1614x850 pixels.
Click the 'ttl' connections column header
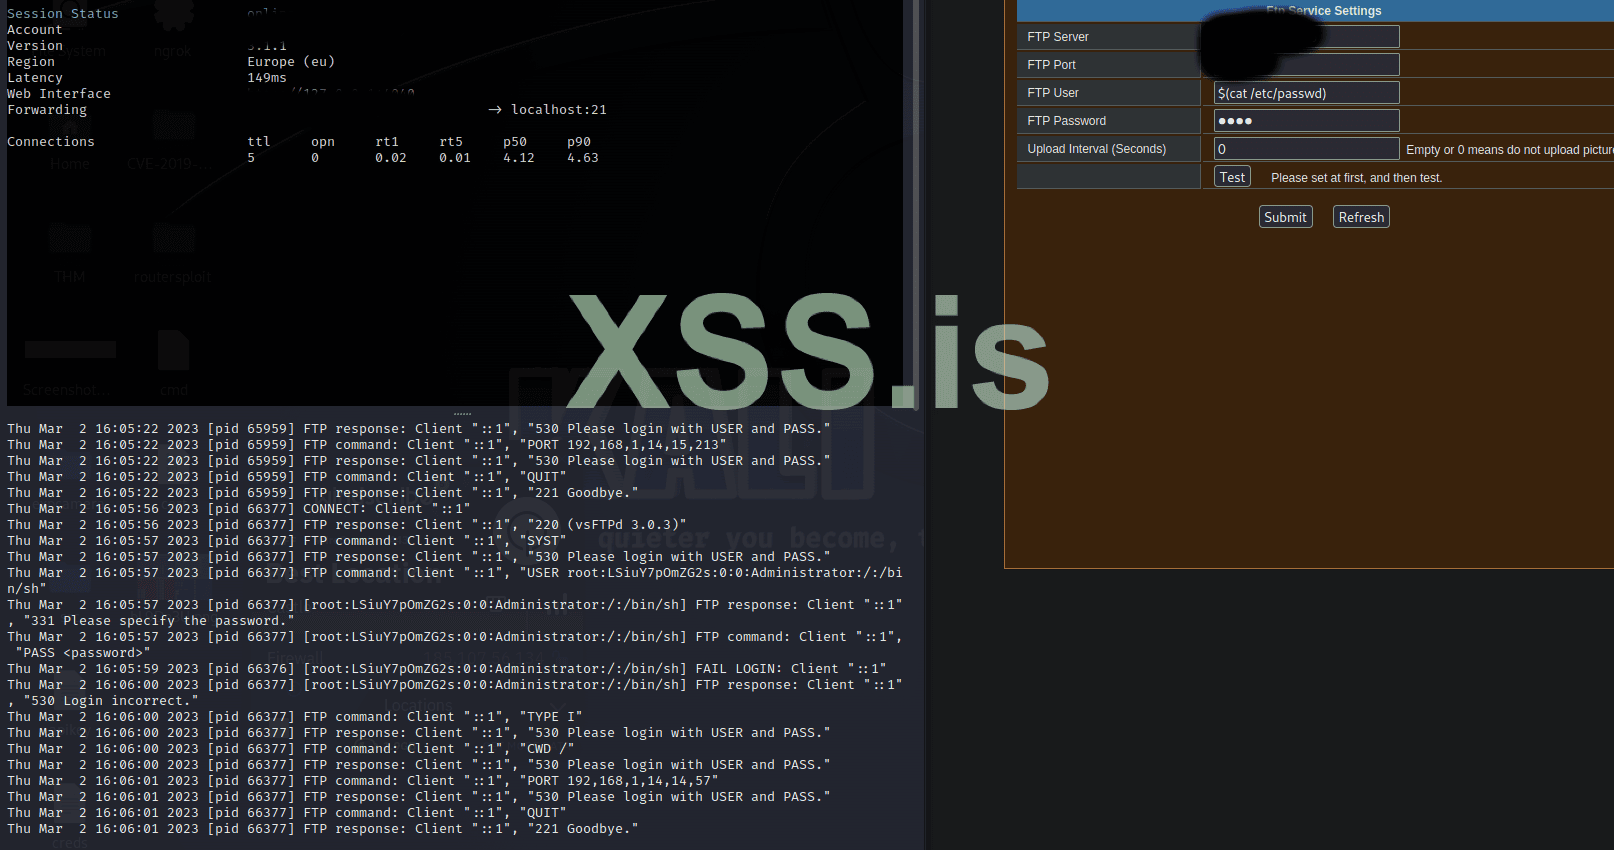click(259, 142)
